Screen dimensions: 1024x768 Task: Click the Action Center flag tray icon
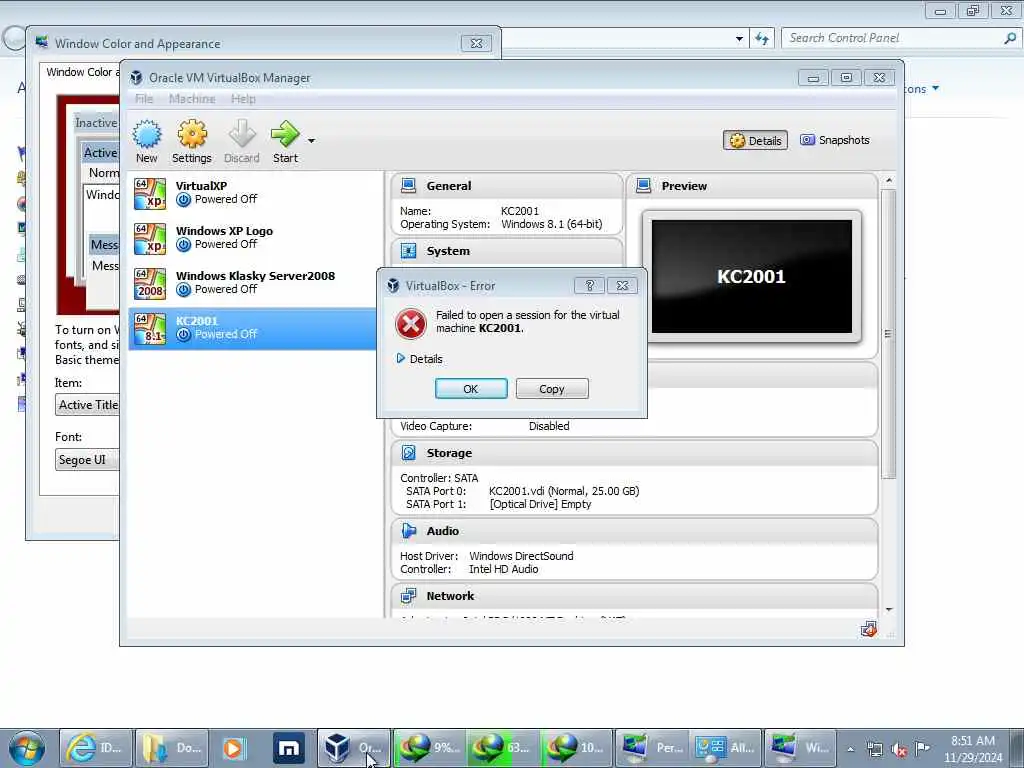922,748
